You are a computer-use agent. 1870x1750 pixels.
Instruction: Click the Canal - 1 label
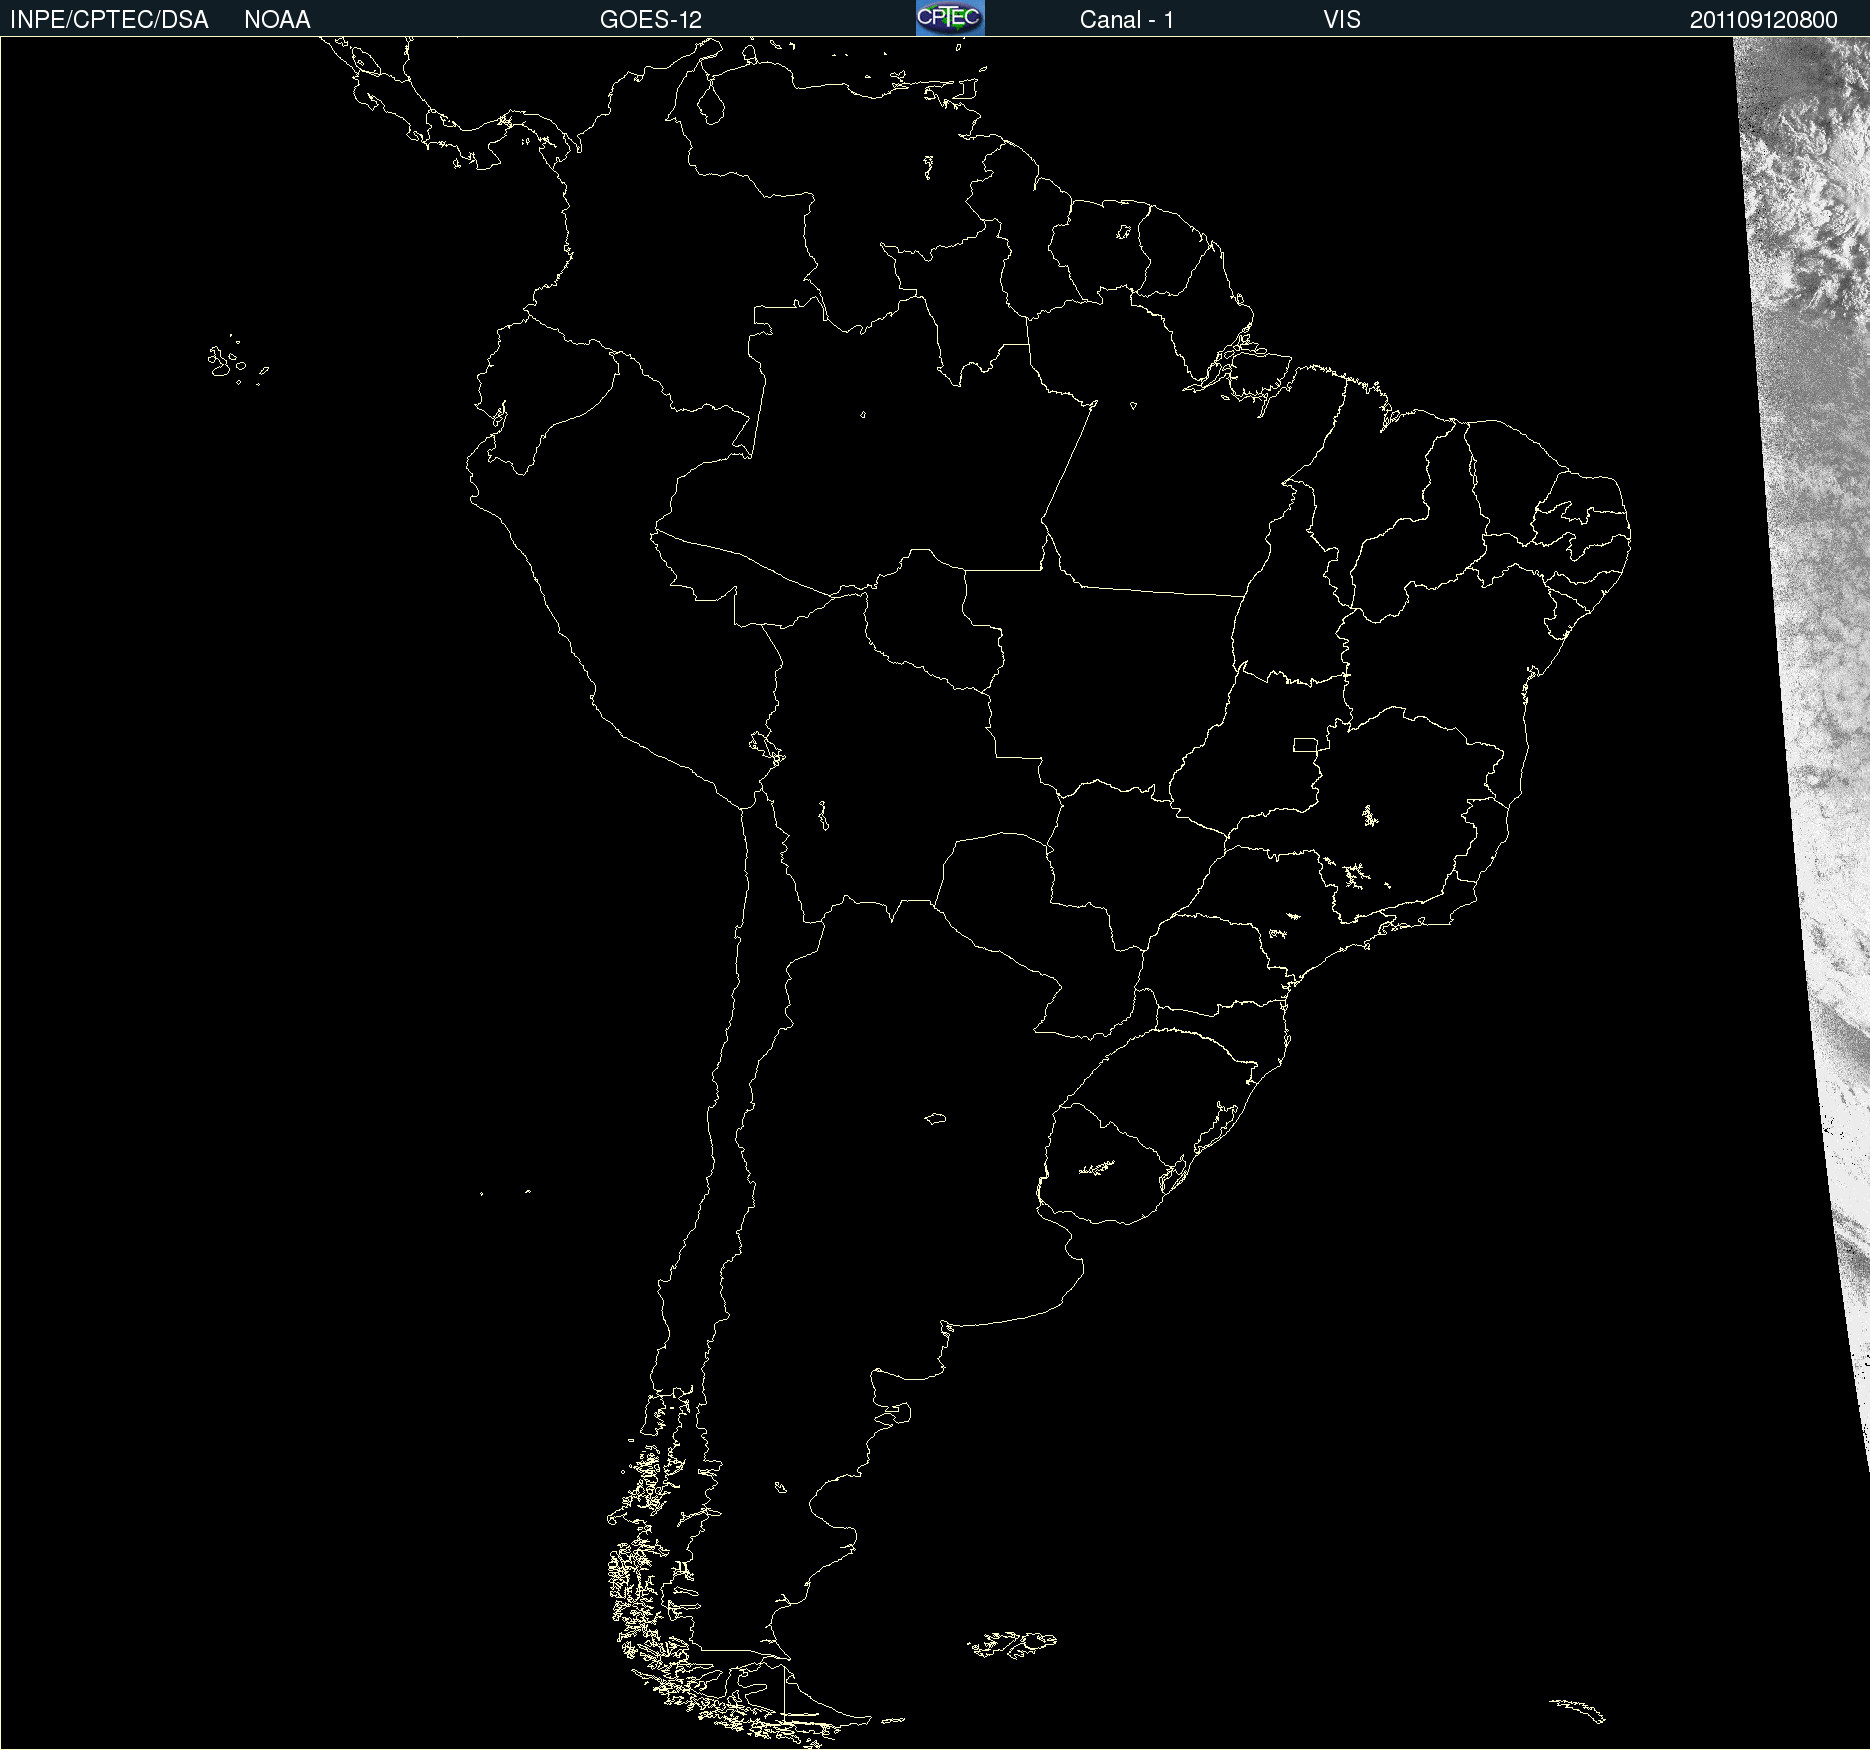click(x=1127, y=20)
